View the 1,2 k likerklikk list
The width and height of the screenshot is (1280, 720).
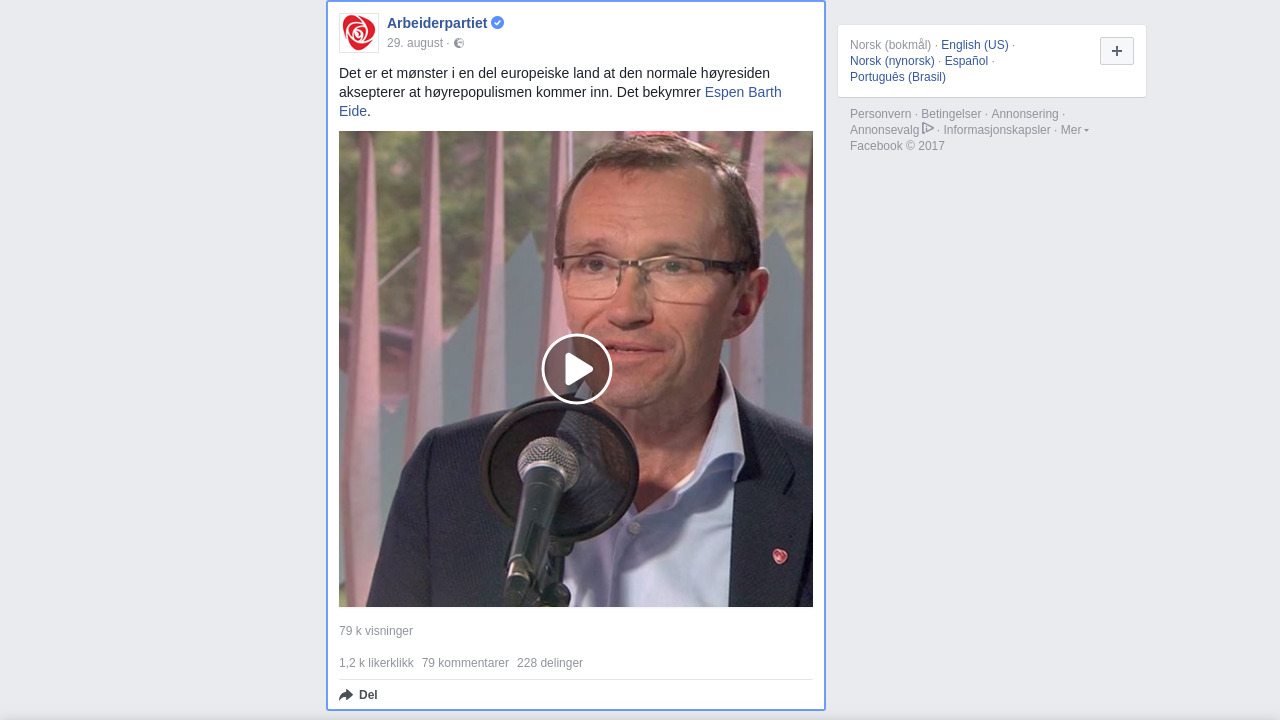(x=376, y=663)
